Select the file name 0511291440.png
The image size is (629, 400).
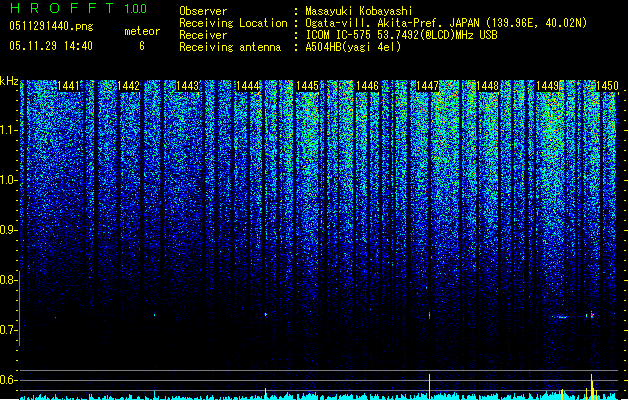click(51, 27)
